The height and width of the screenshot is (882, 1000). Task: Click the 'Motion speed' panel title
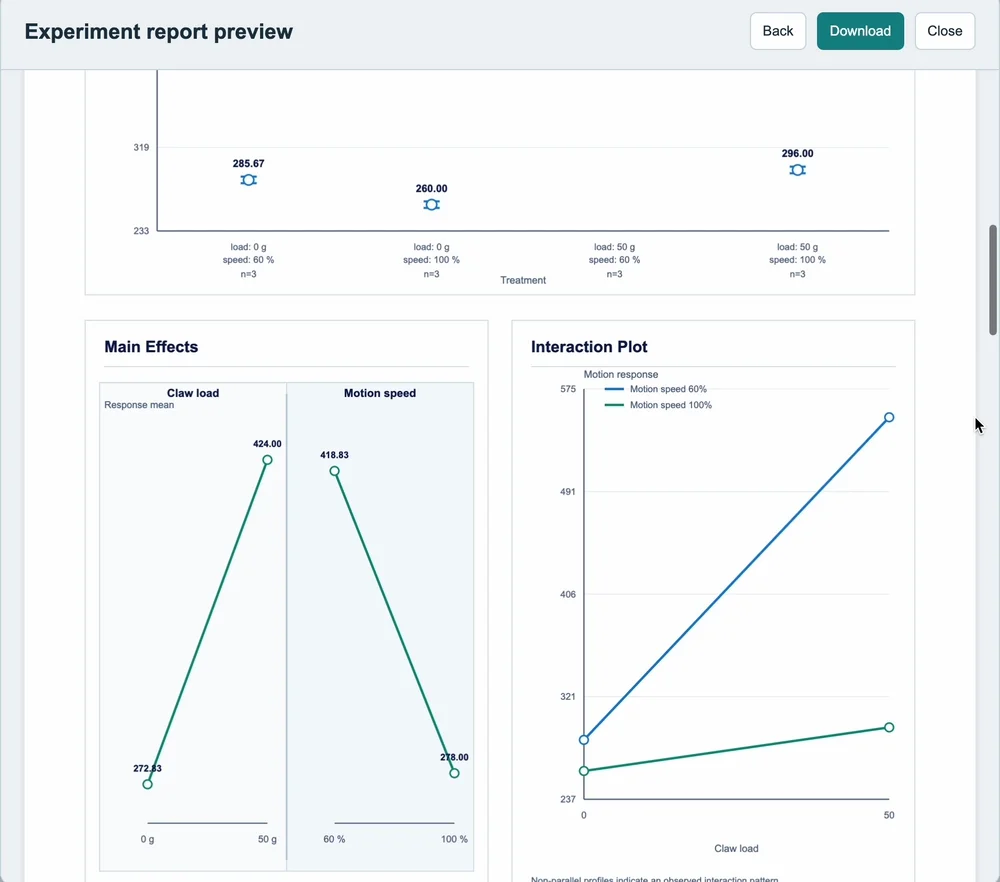point(380,393)
